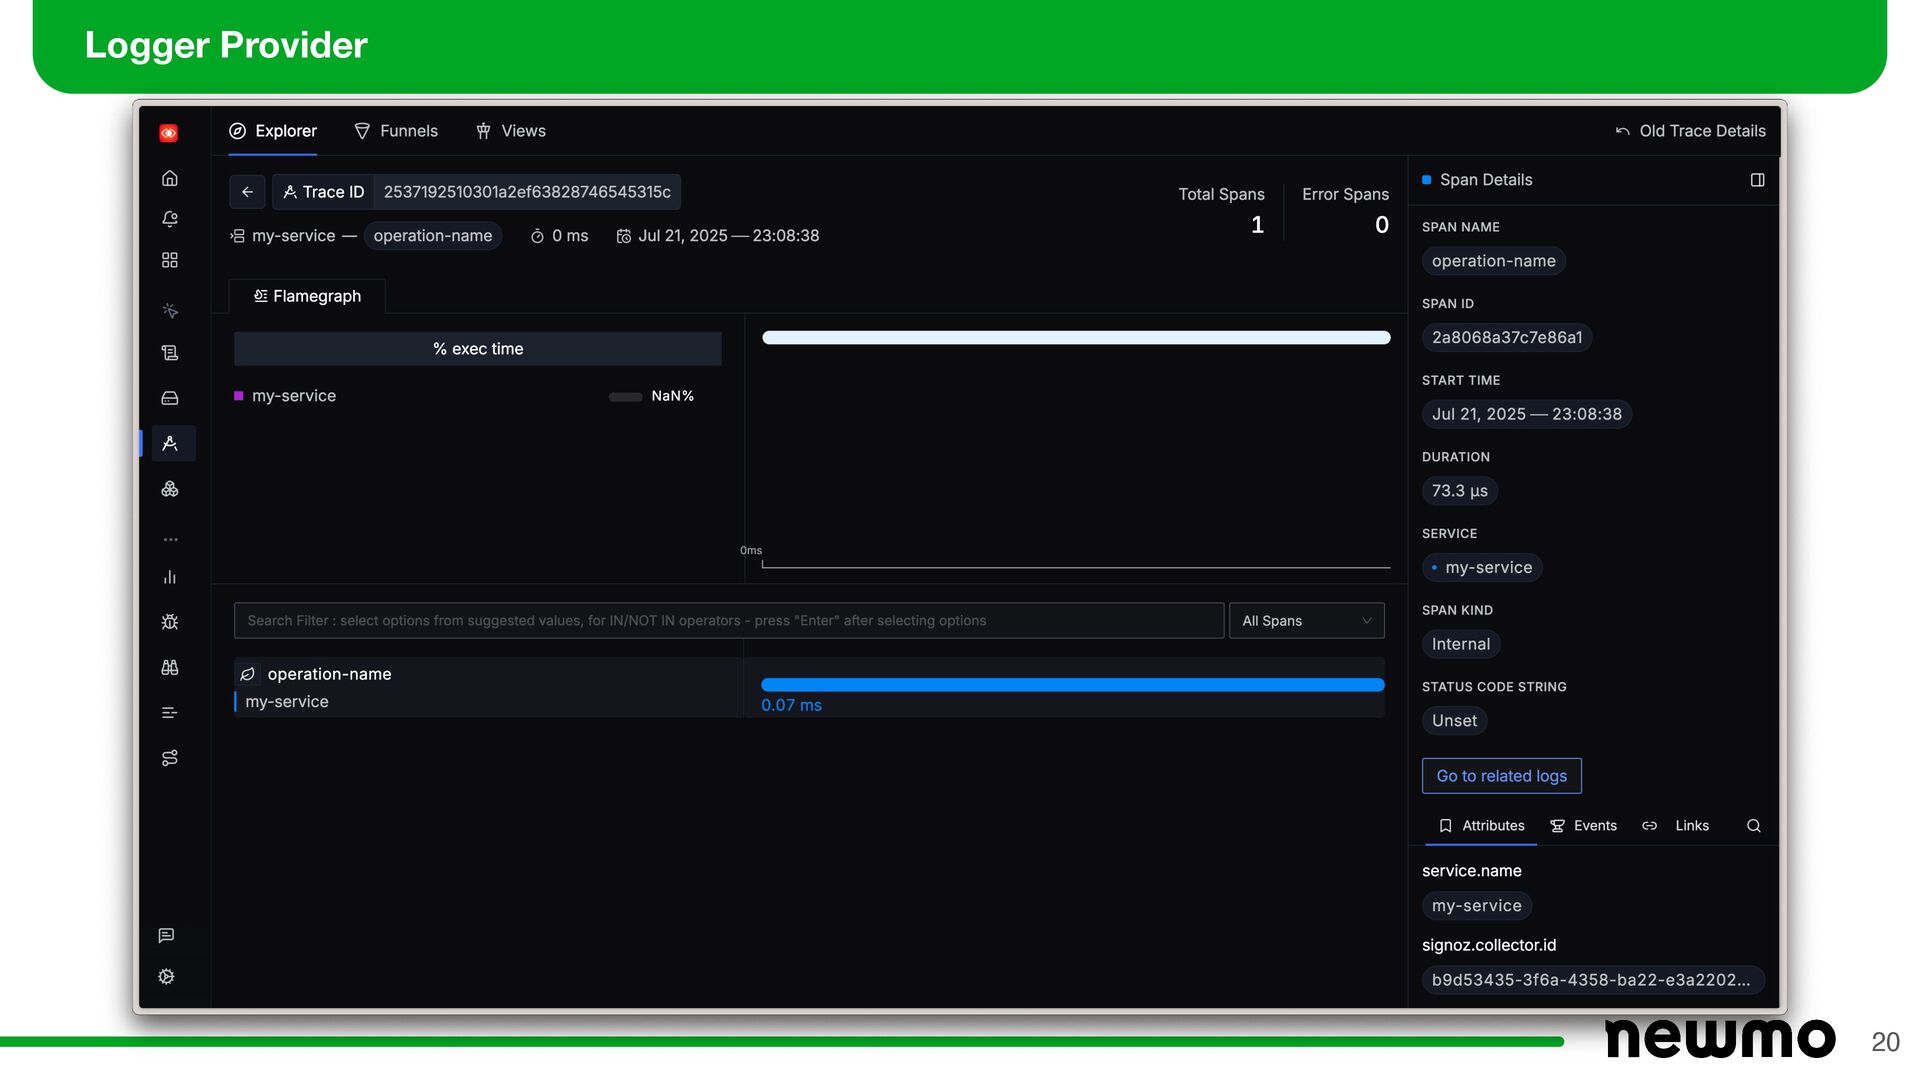Open the bar chart metrics icon

tap(170, 577)
